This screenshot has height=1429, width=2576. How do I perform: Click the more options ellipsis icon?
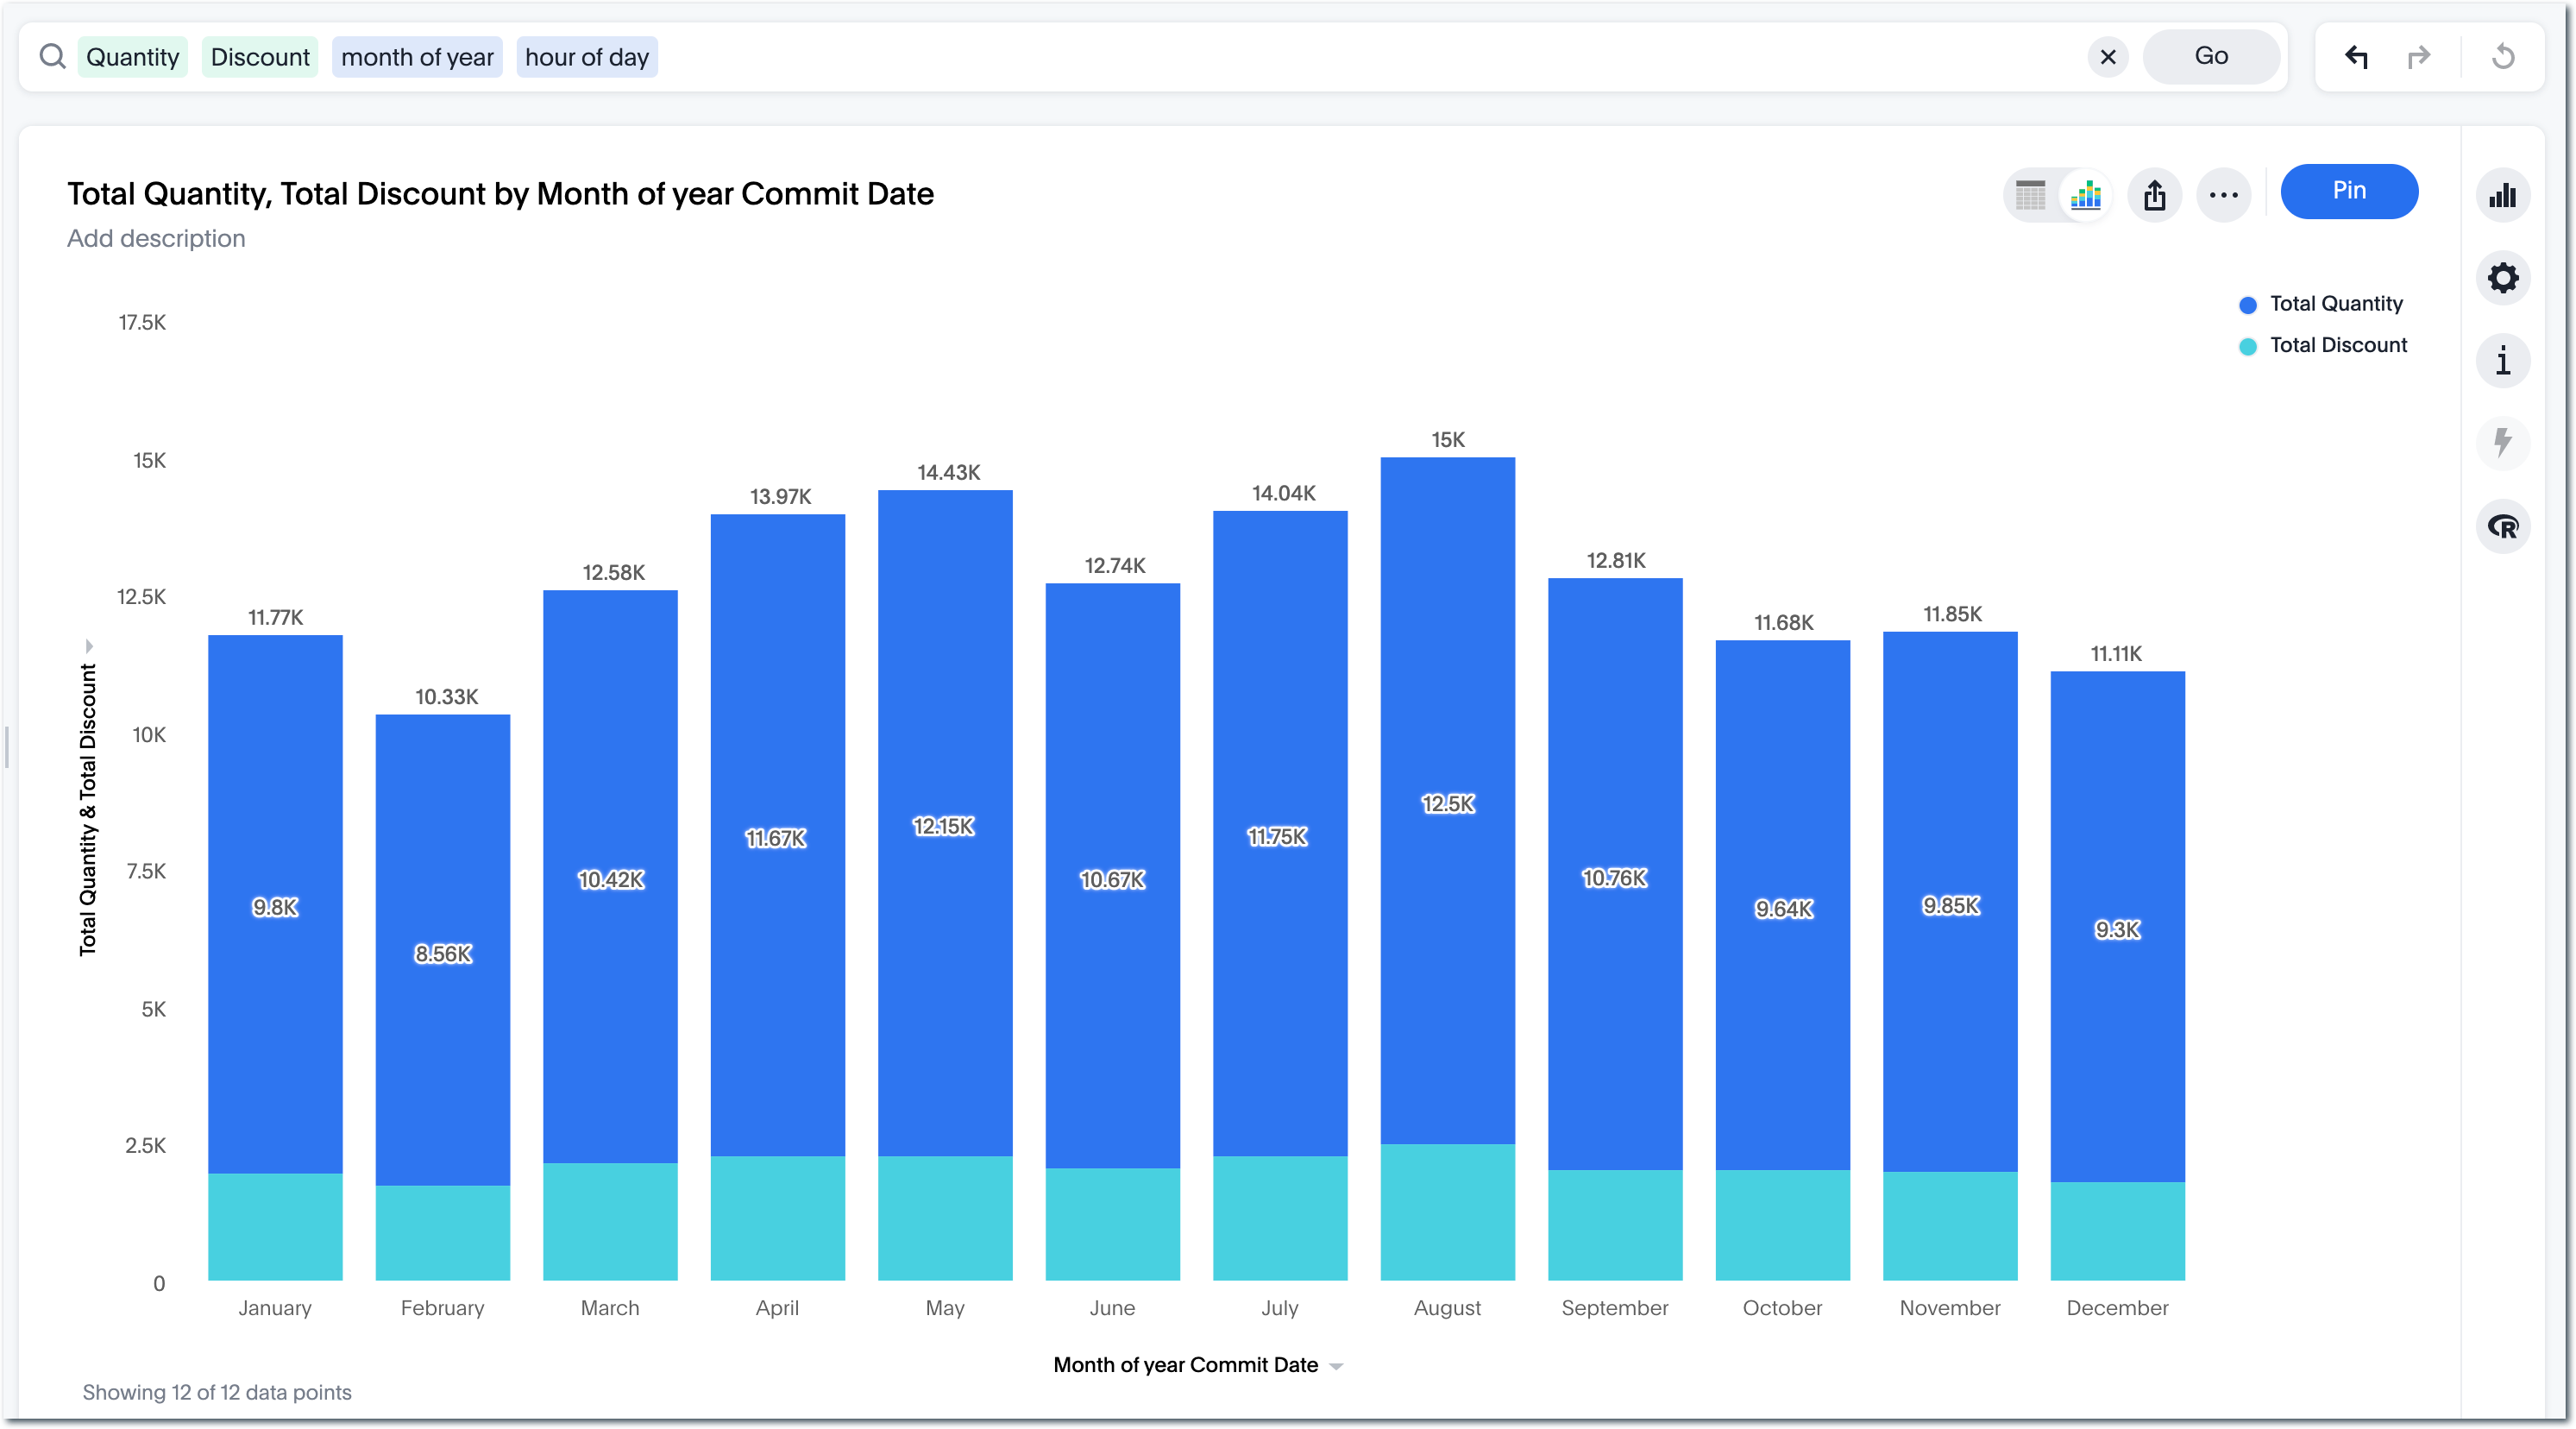pyautogui.click(x=2222, y=192)
